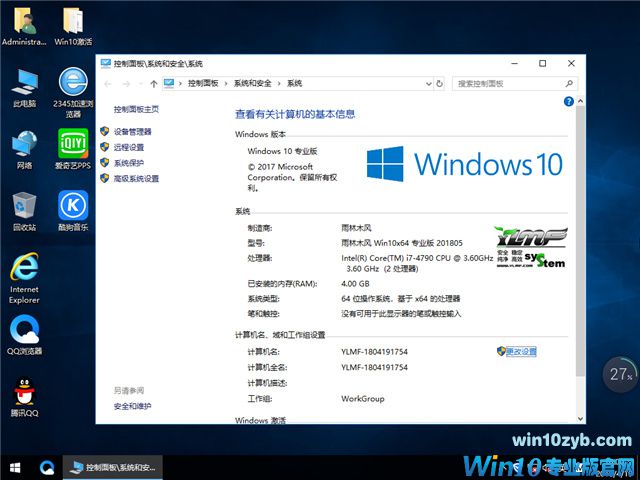Select the control panel taskbar window button

[113, 468]
